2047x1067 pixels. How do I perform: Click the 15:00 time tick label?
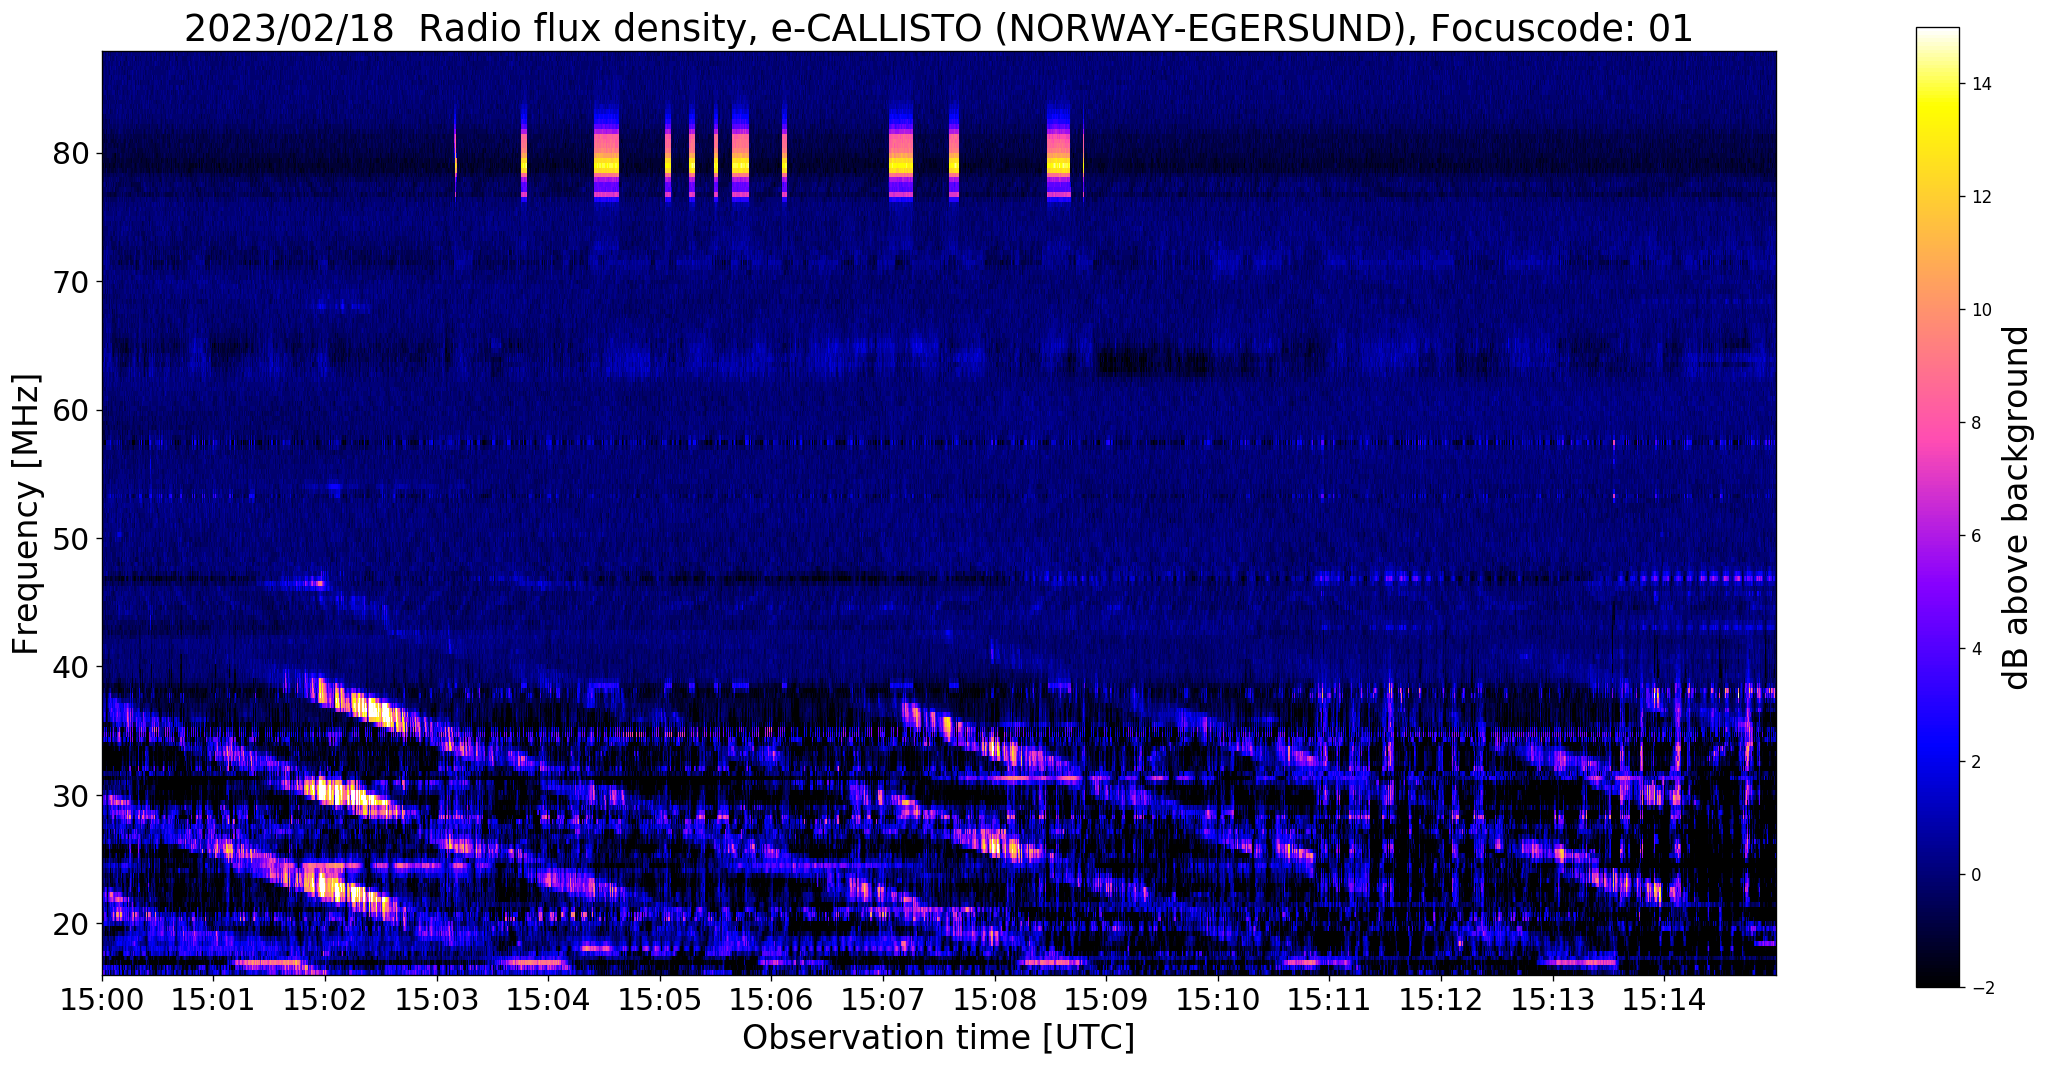(x=102, y=999)
